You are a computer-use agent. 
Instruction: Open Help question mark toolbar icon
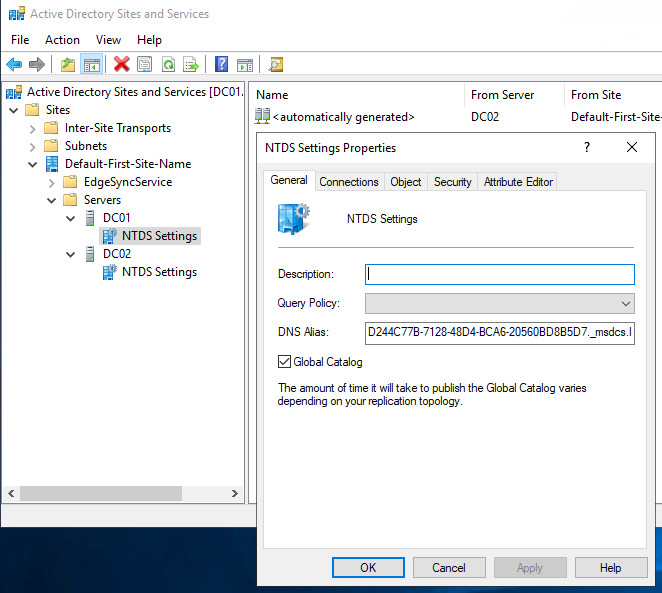point(221,65)
